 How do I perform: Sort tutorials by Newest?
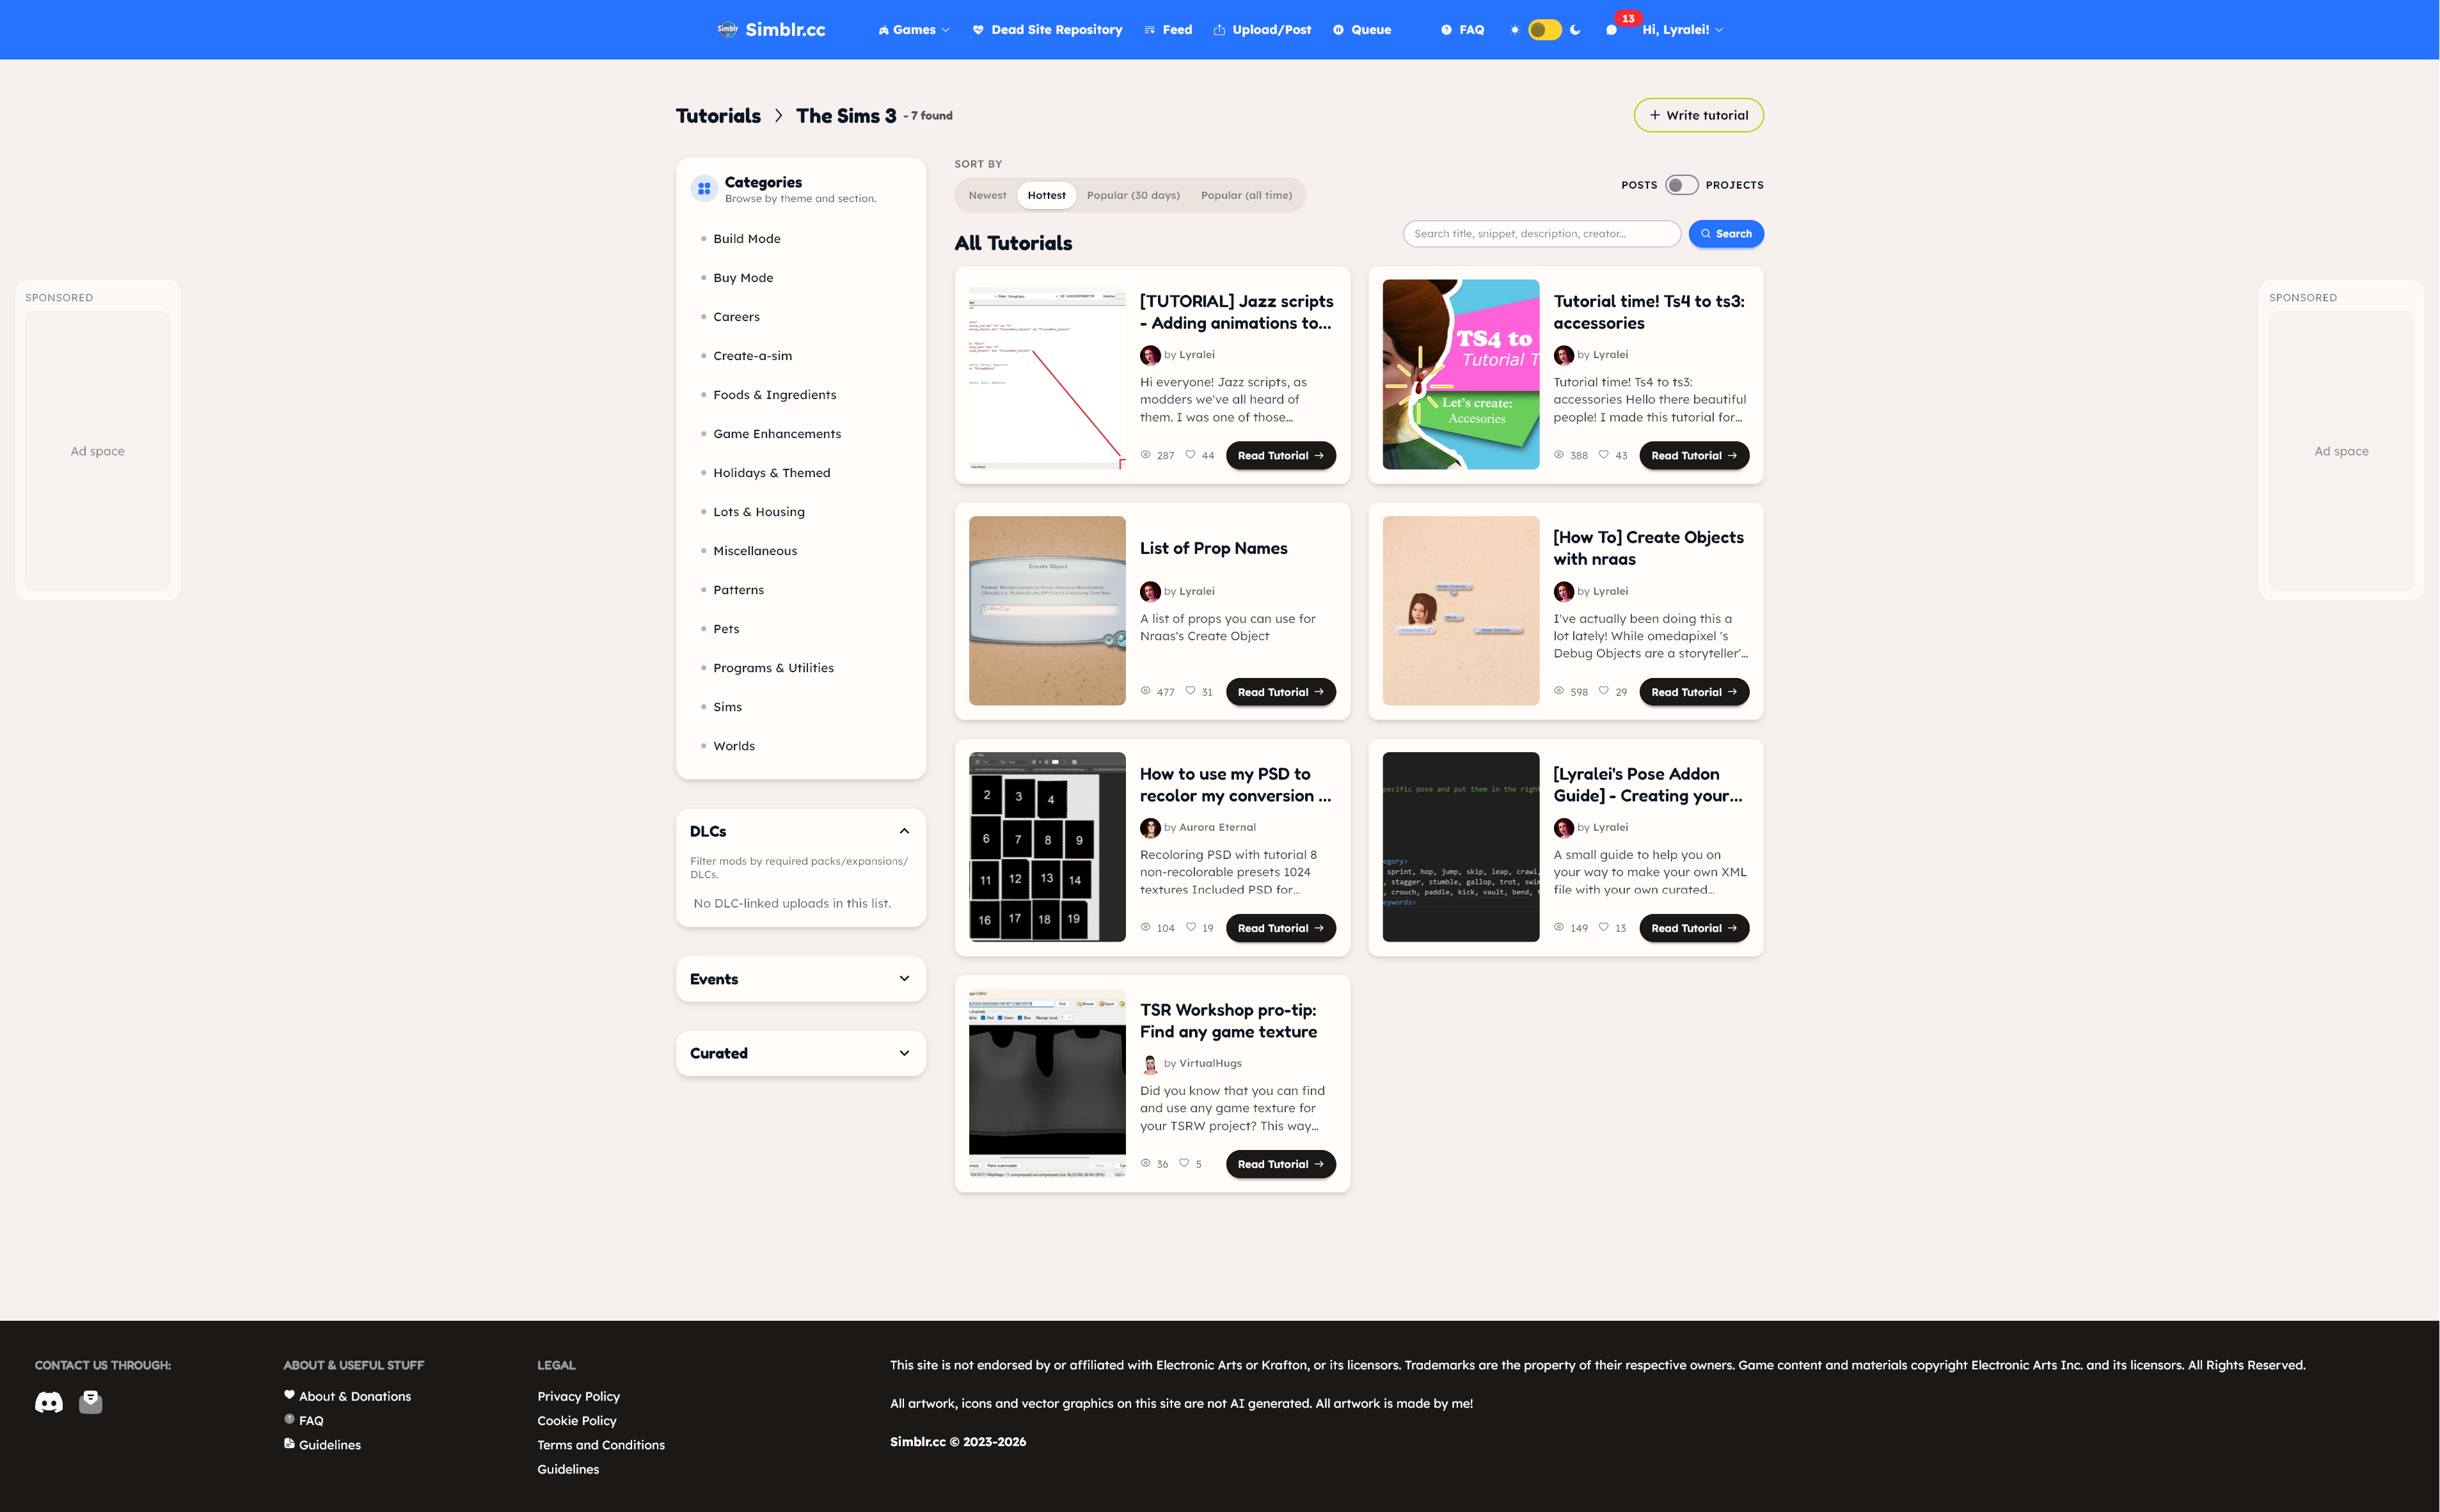(987, 196)
